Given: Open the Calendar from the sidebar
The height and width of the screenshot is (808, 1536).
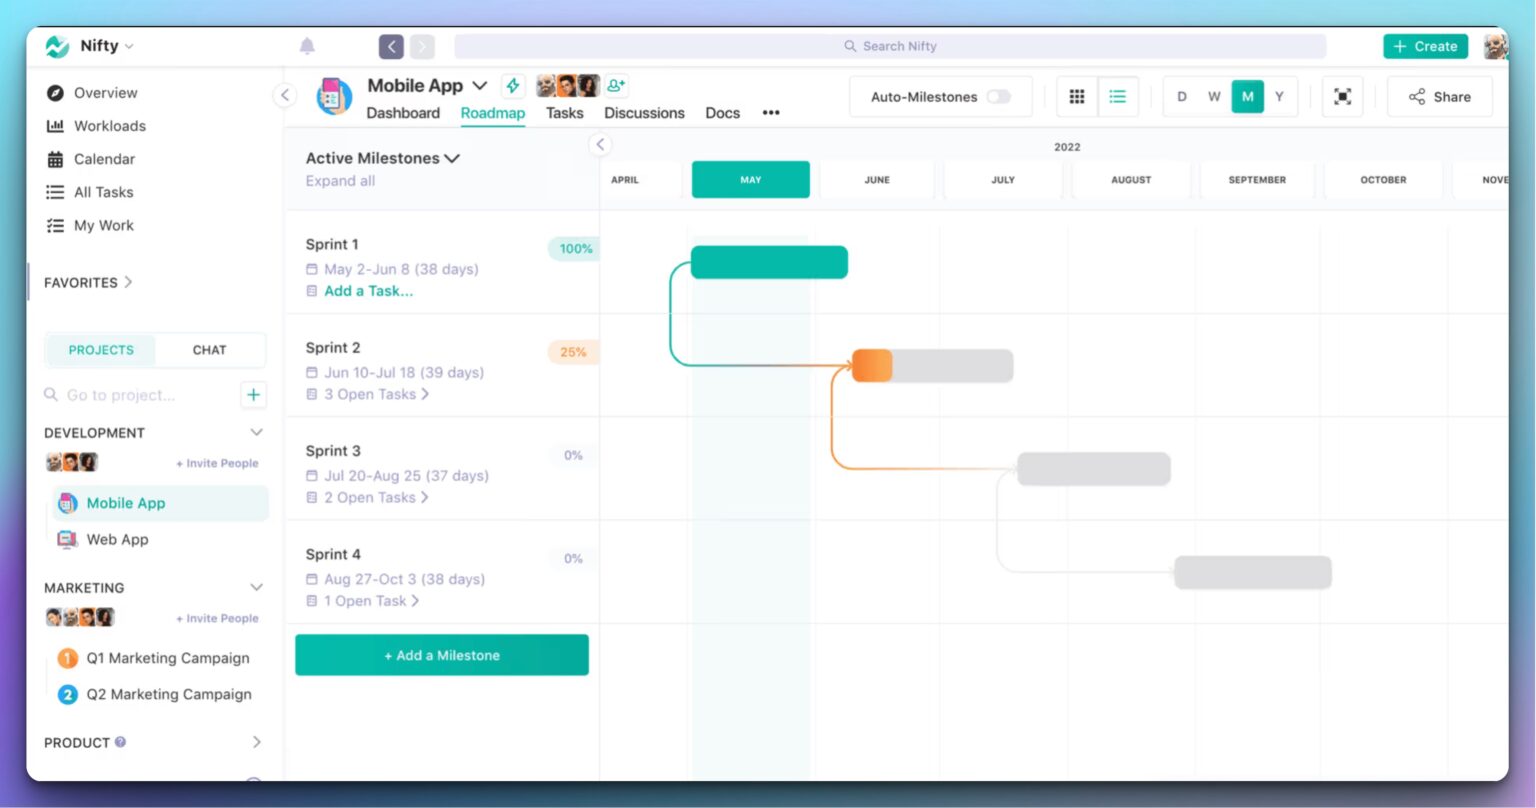Looking at the screenshot, I should [x=103, y=158].
